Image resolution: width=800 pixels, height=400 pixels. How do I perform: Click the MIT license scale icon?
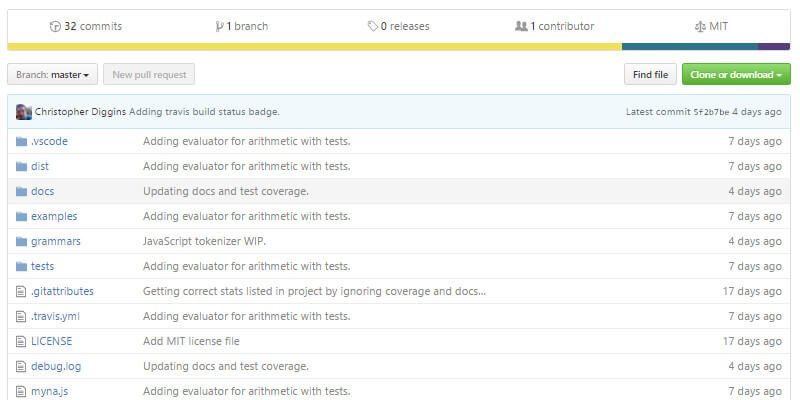point(699,26)
